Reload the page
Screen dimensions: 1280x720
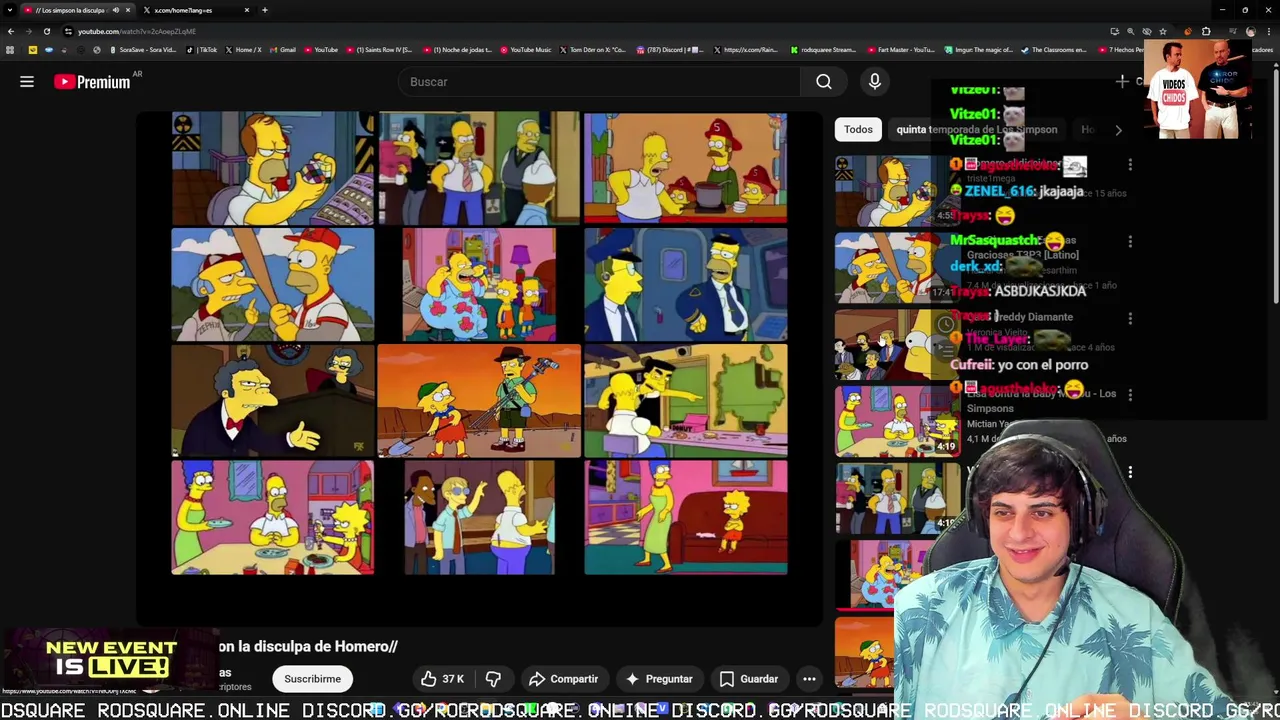point(46,31)
